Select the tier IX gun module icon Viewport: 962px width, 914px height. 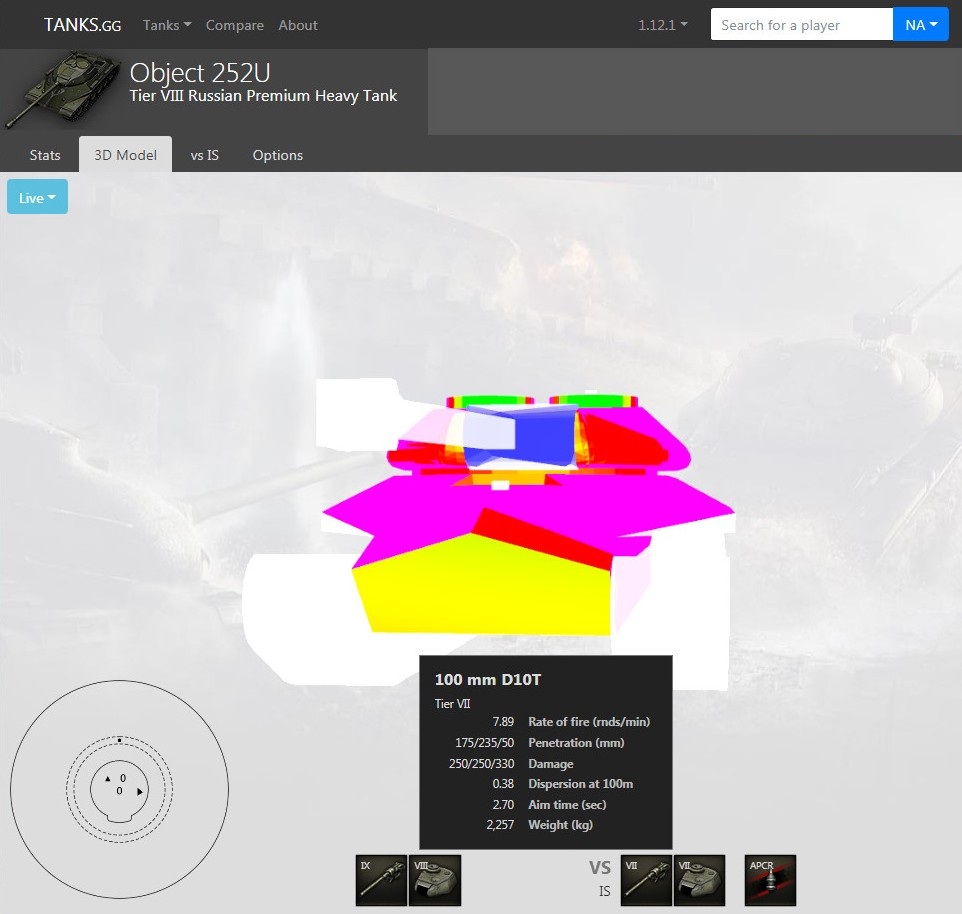pyautogui.click(x=381, y=880)
